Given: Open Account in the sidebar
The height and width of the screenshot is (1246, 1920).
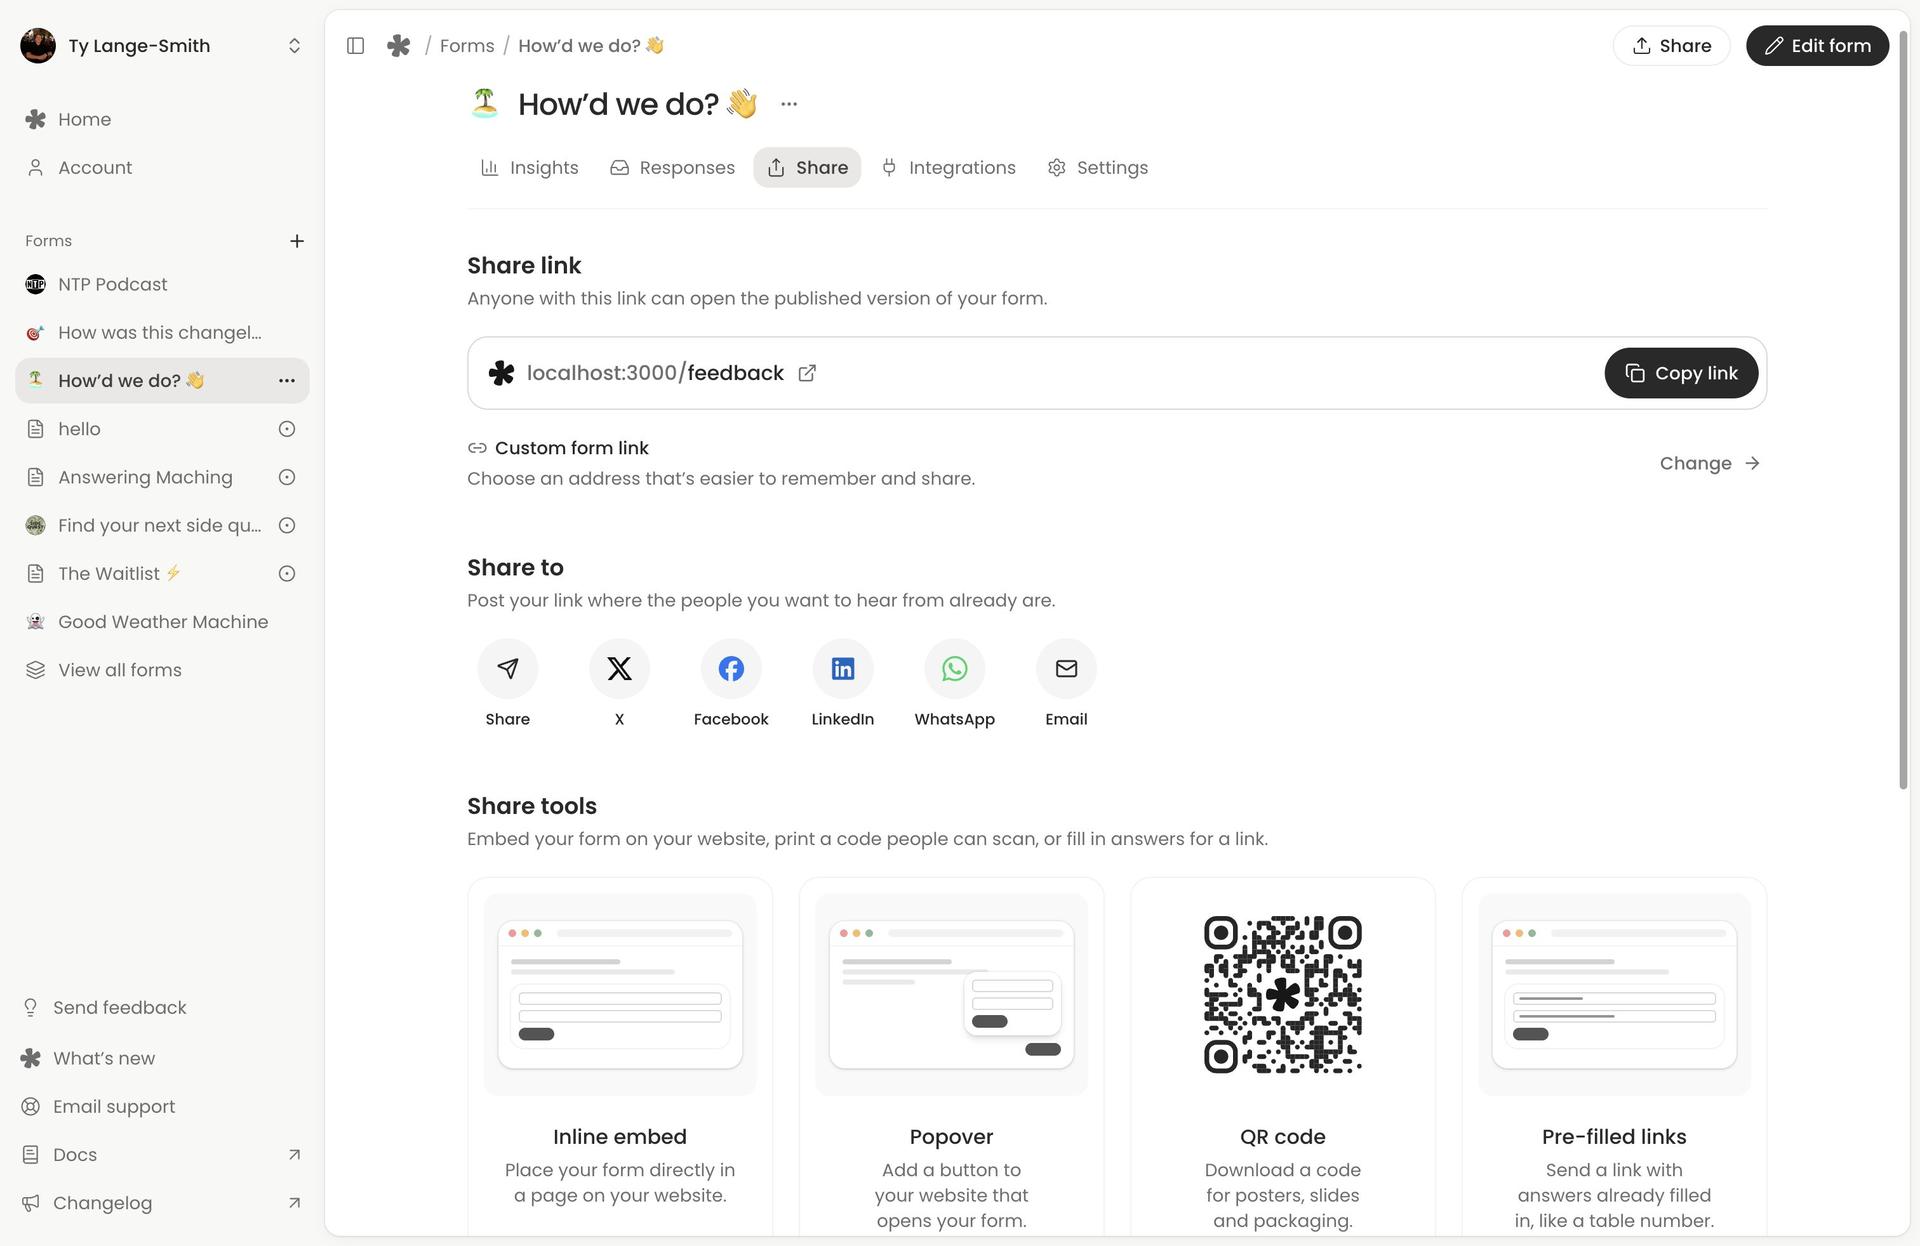Looking at the screenshot, I should [x=162, y=168].
